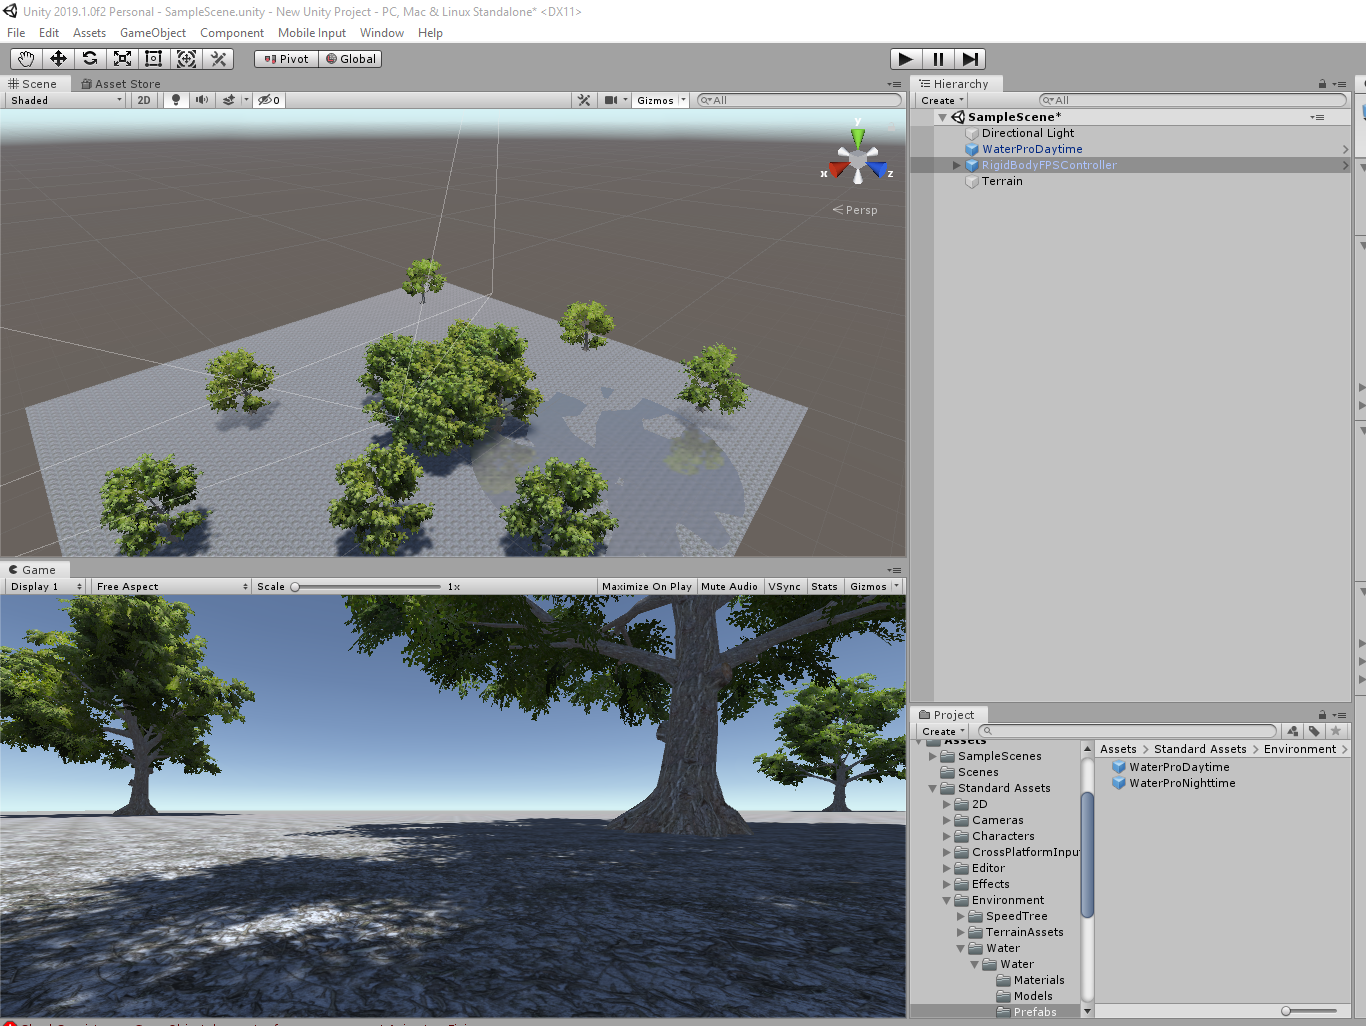Toggle 2D scene view mode

coord(144,100)
